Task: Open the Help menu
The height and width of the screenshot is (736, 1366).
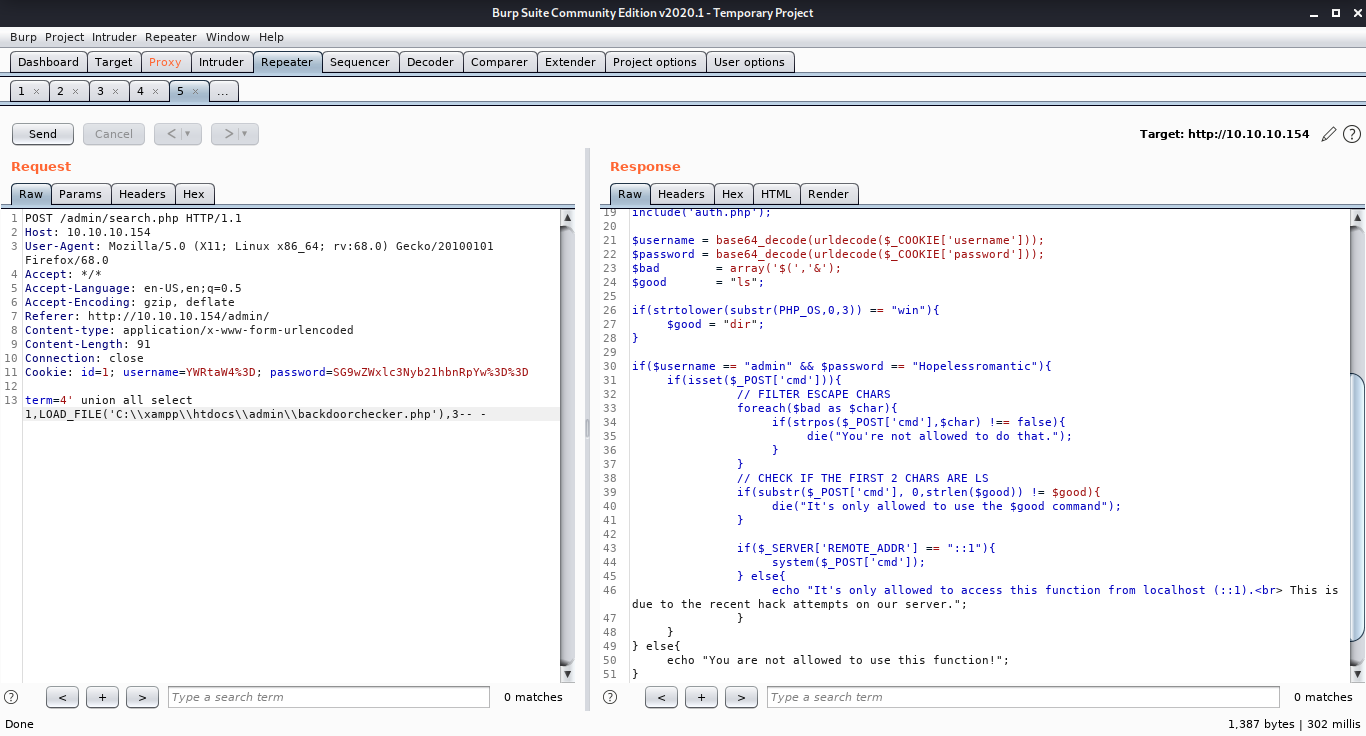Action: coord(271,37)
